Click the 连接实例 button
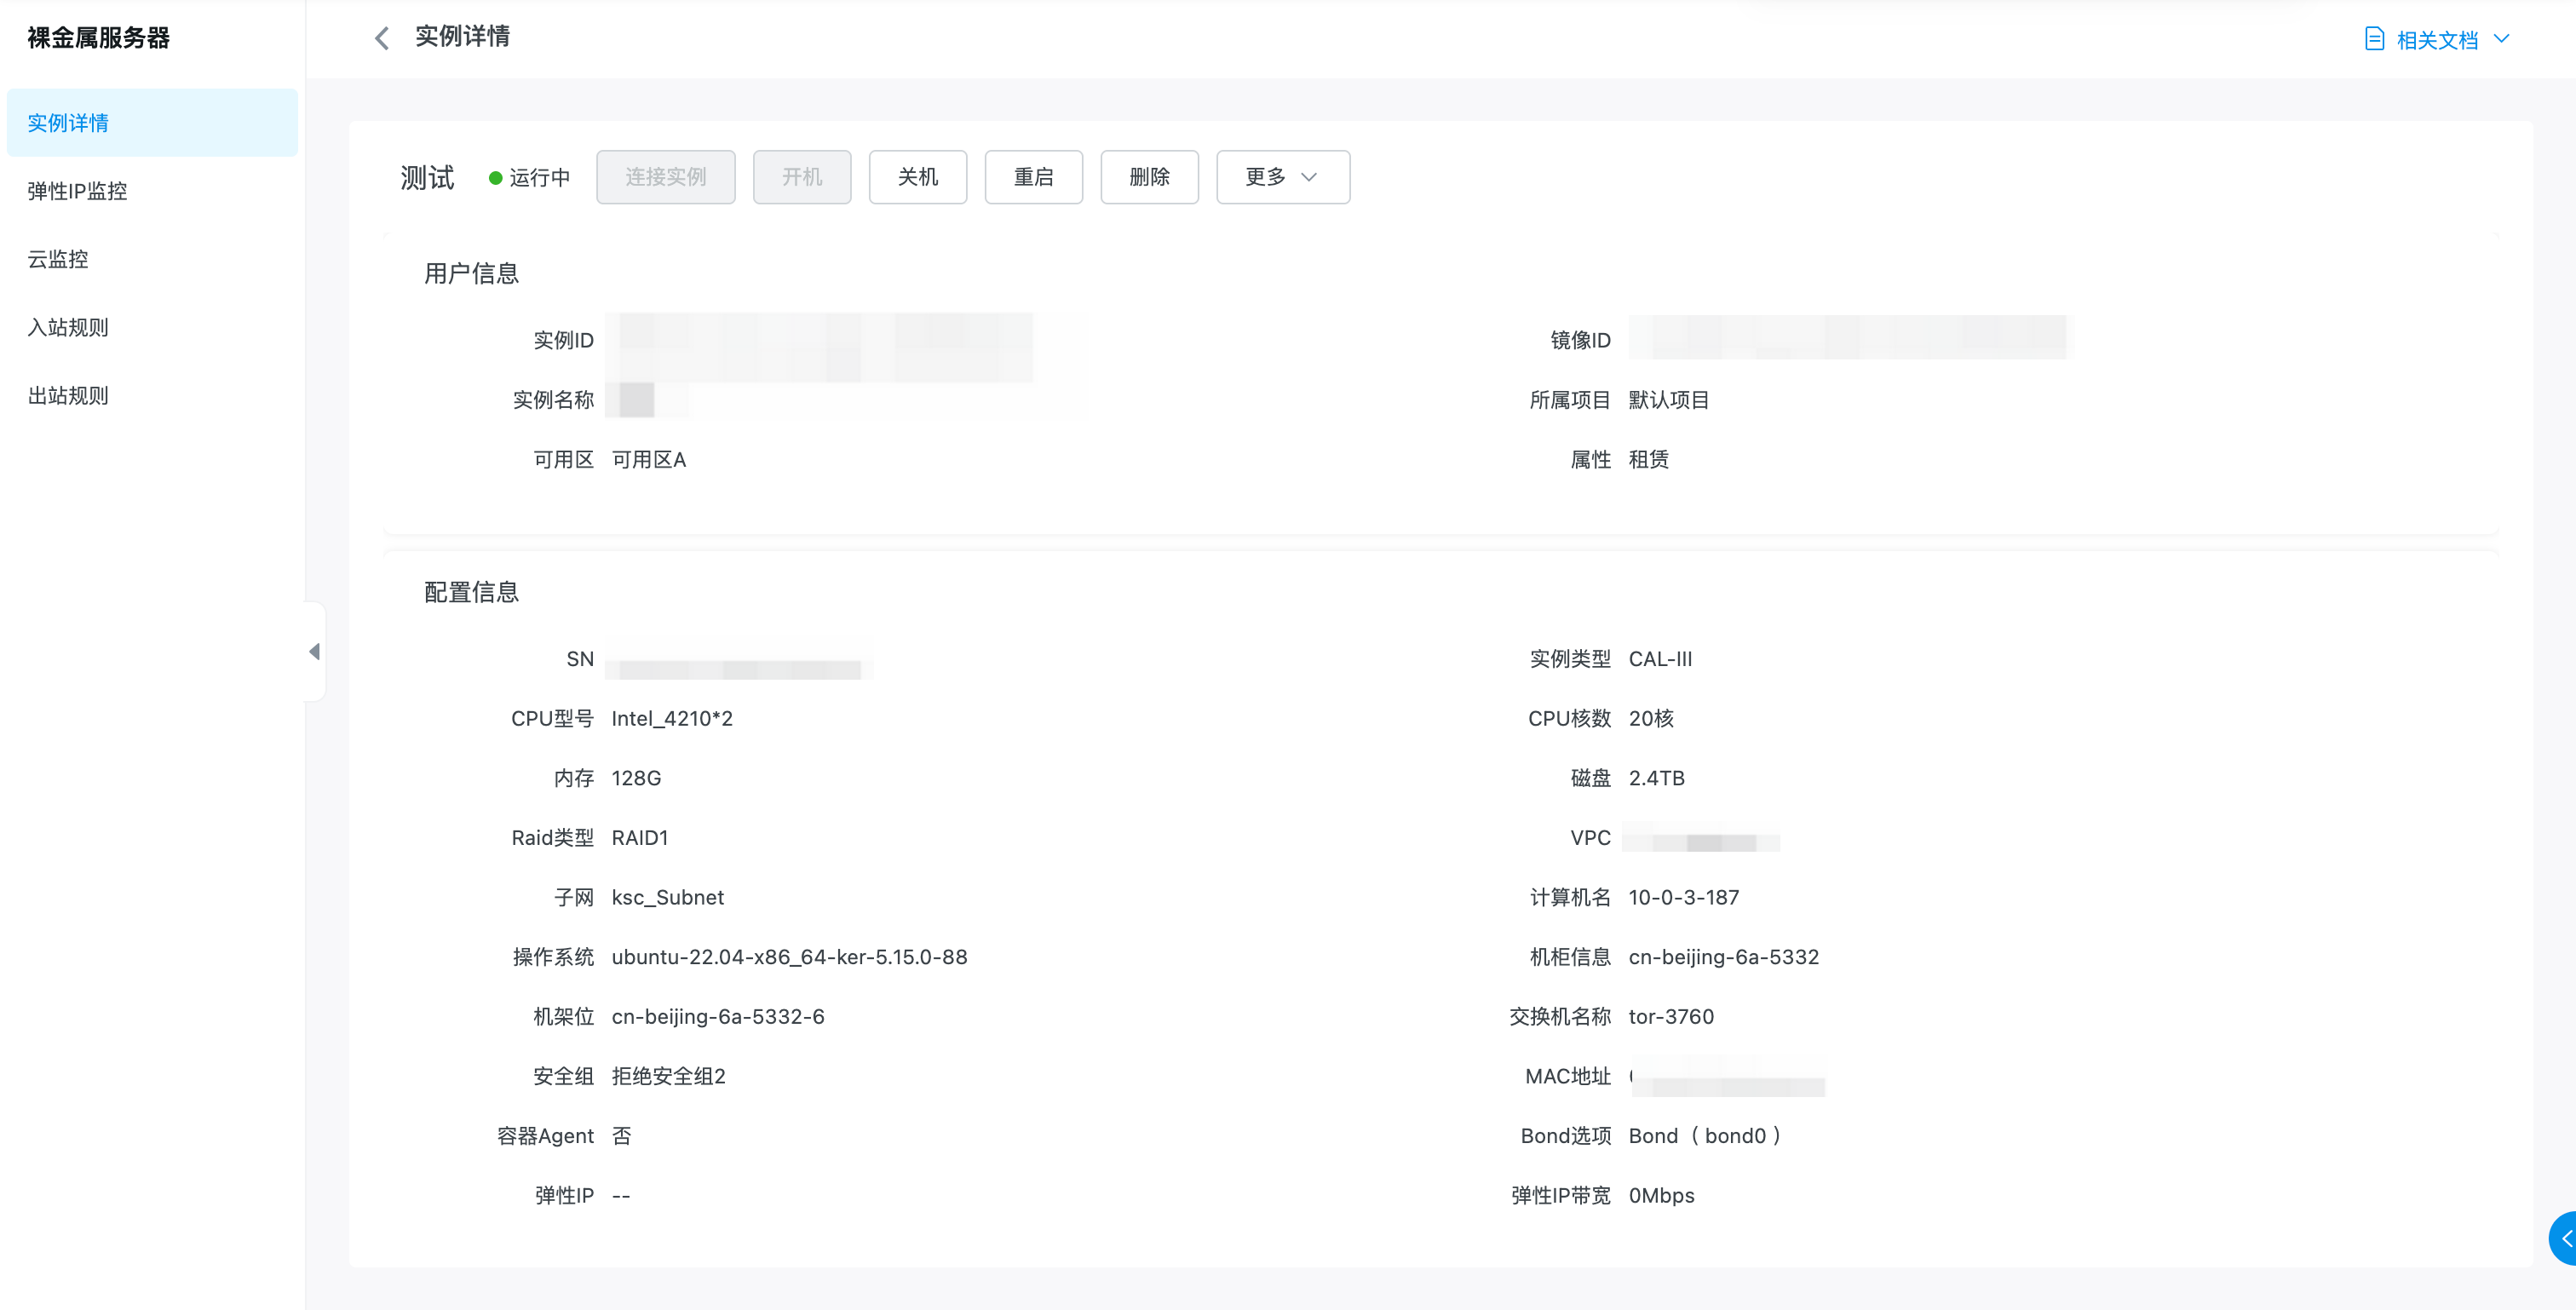 click(665, 177)
